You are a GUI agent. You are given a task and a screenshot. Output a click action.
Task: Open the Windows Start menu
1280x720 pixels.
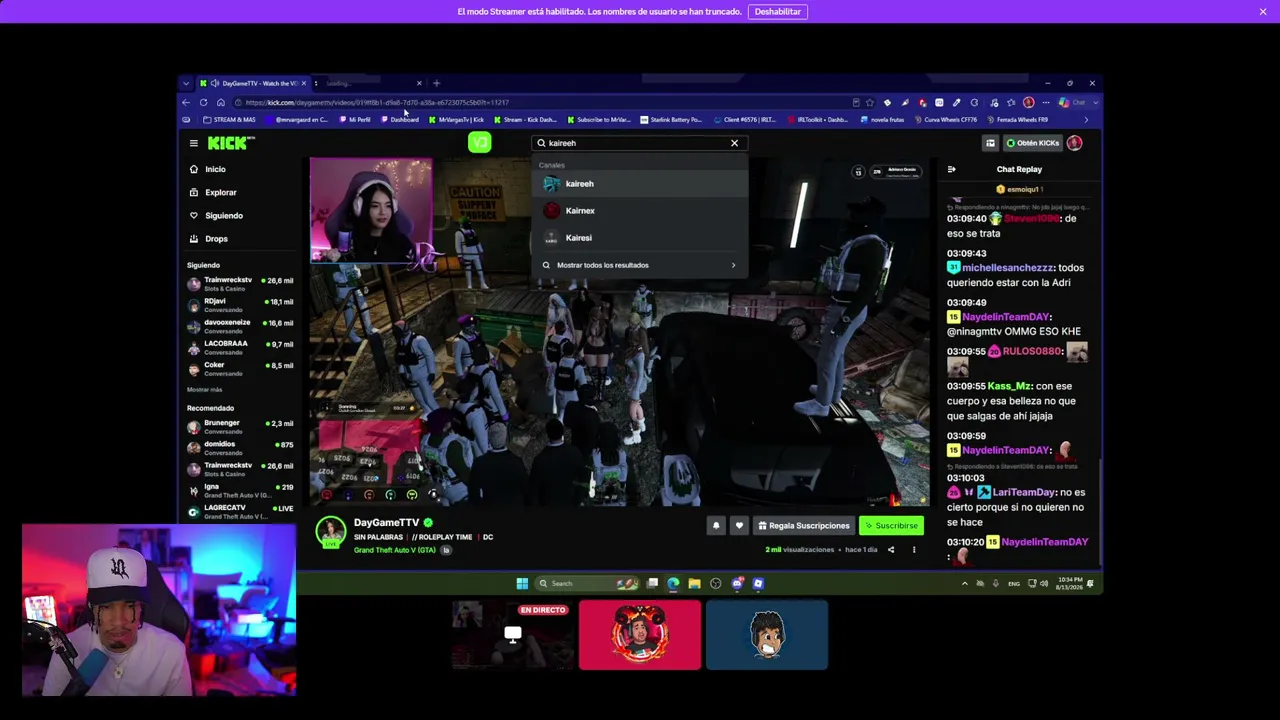[x=522, y=583]
